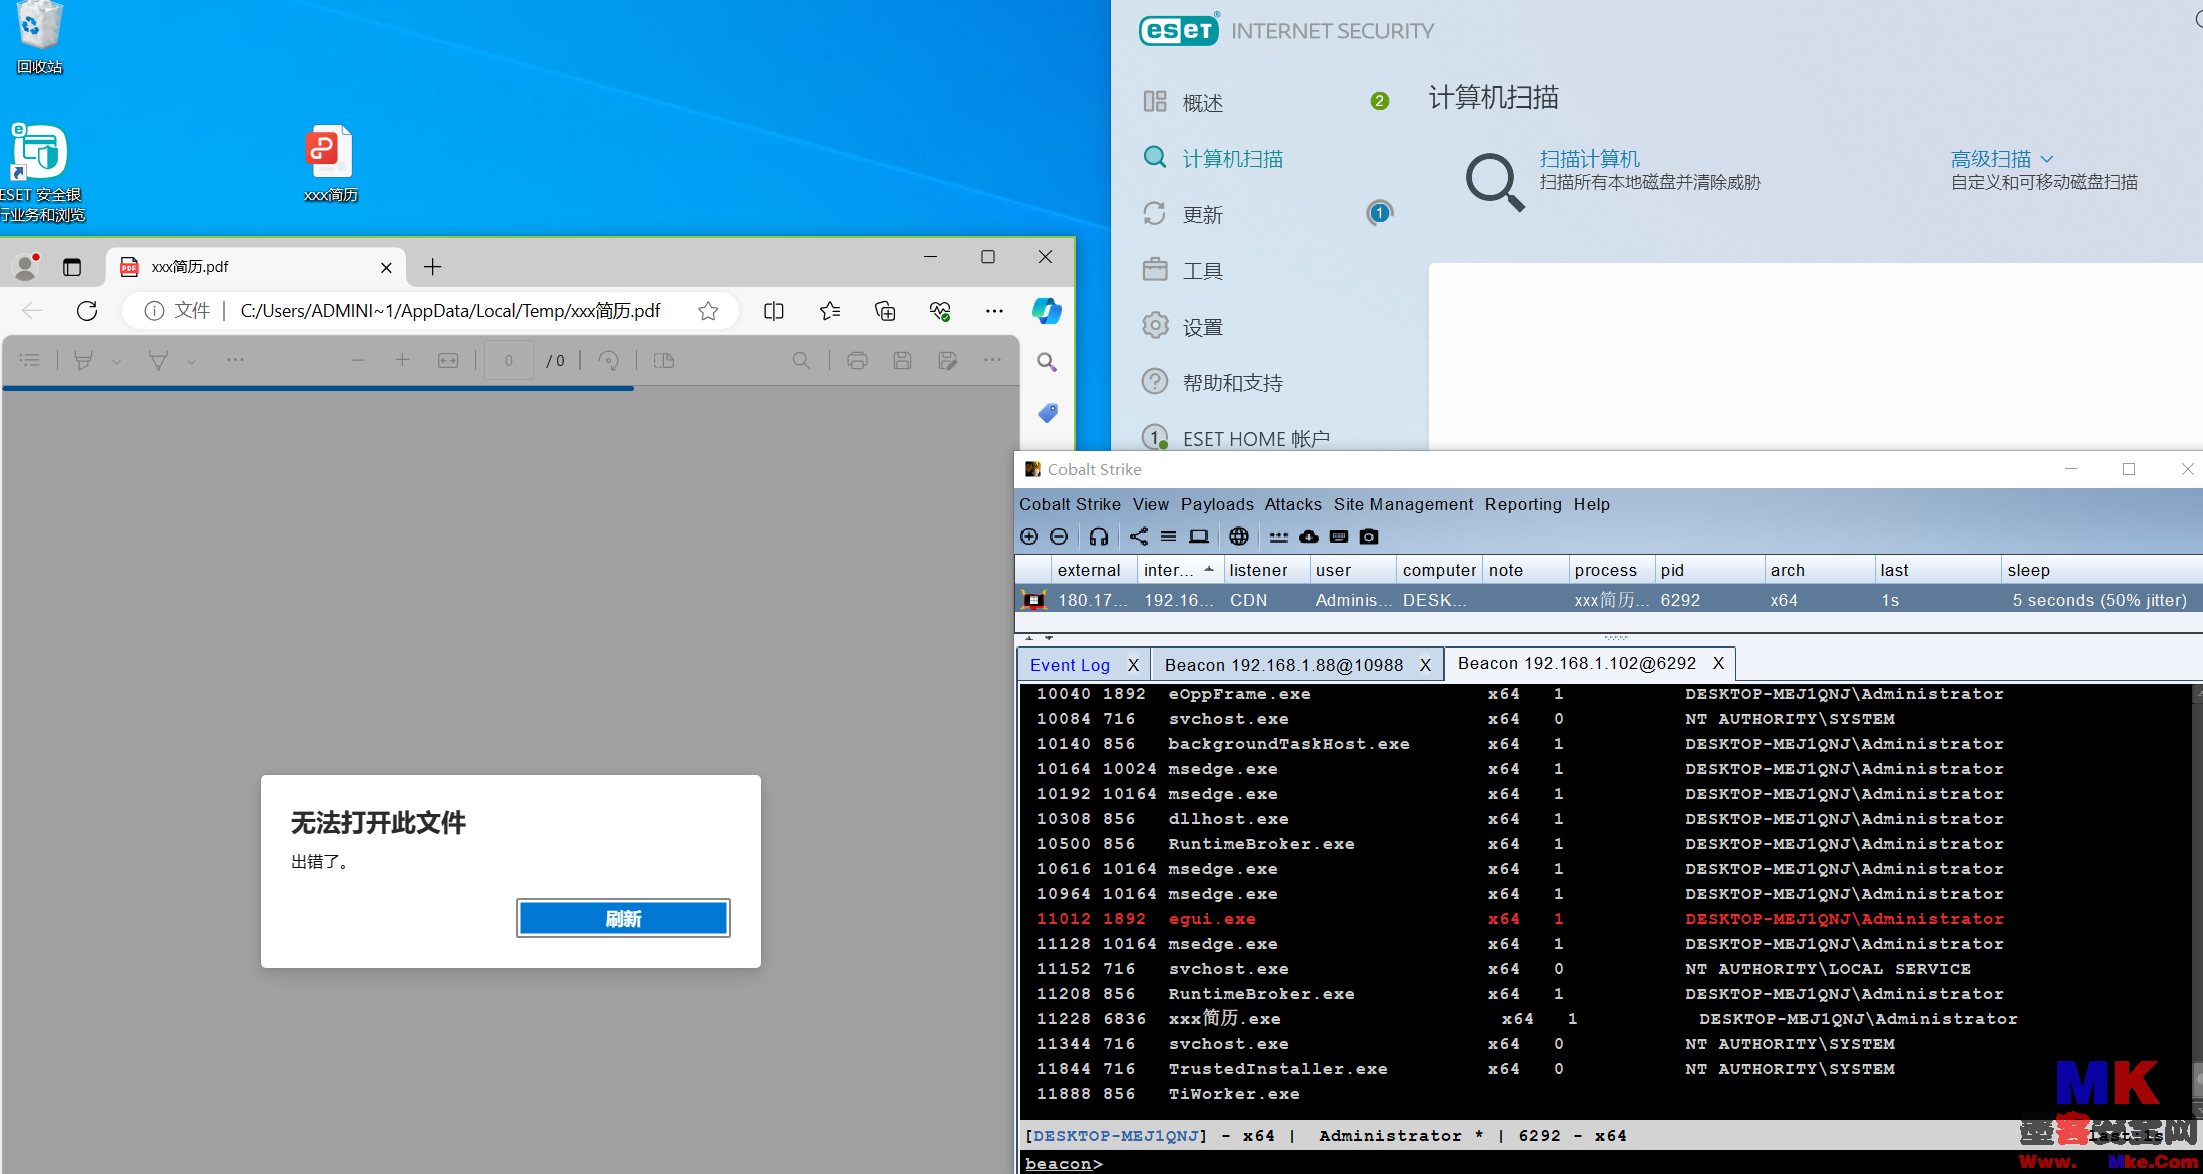Click the PDF page number field
This screenshot has width=2203, height=1174.
click(508, 361)
